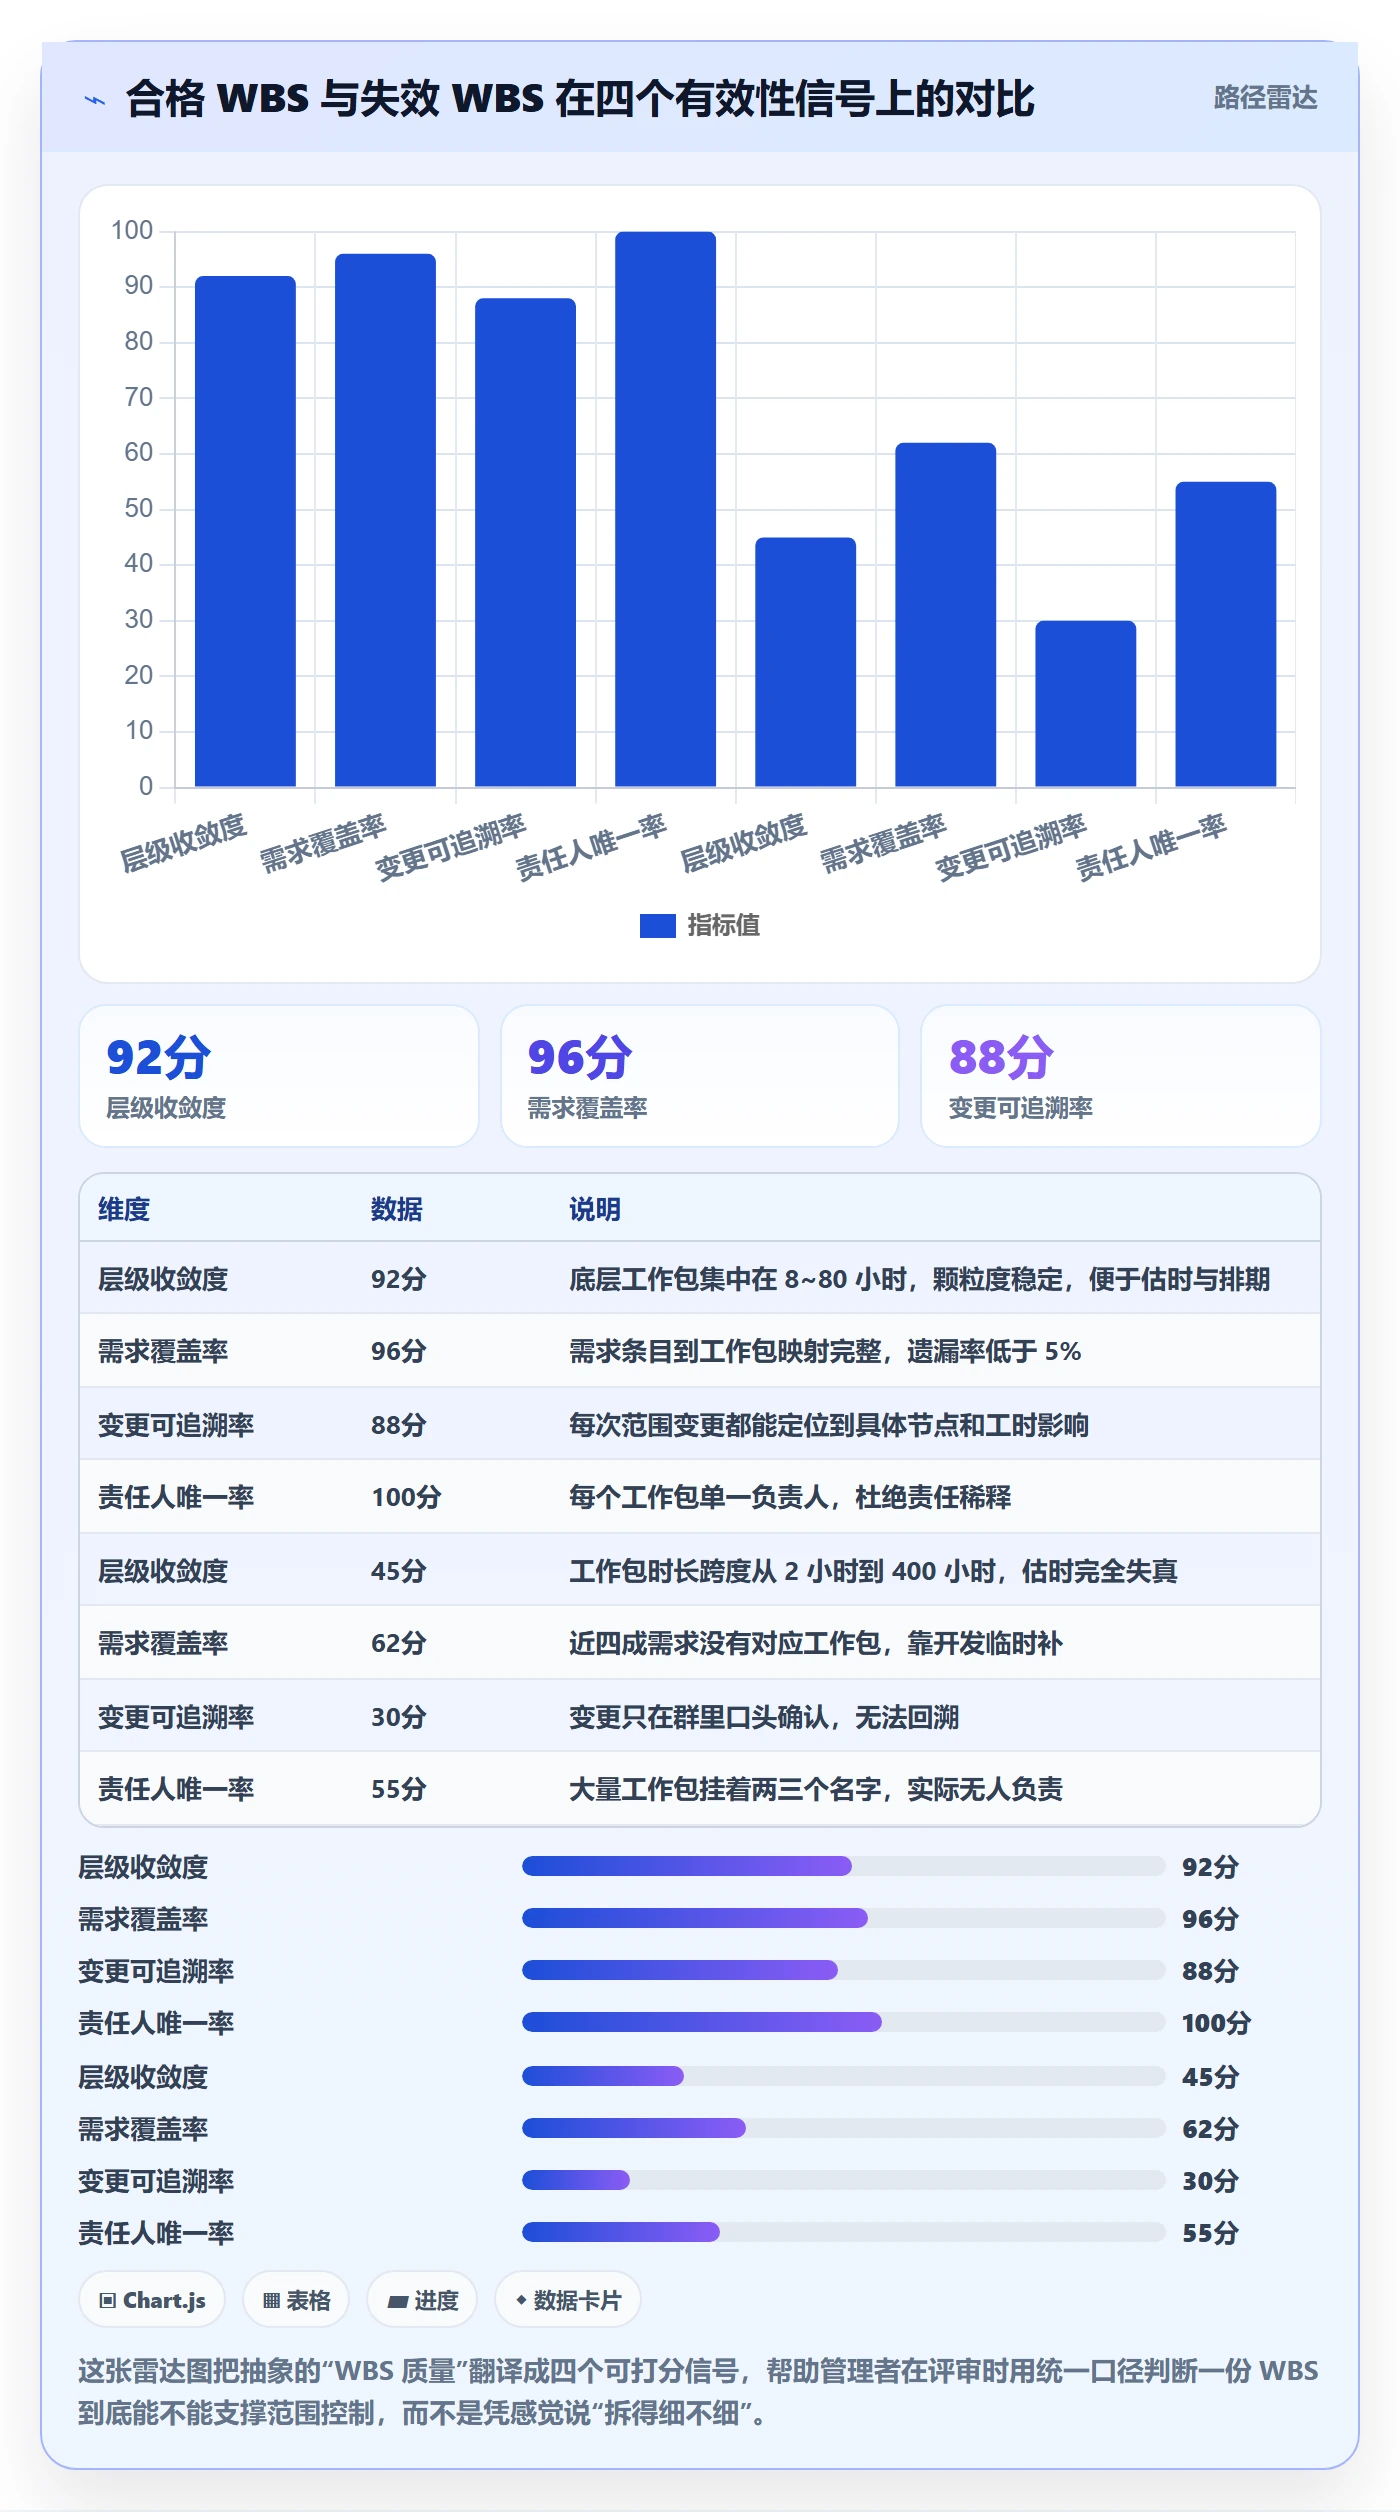Click the progress bar labeled 55分
This screenshot has height=2512, width=1400.
[x=843, y=2232]
